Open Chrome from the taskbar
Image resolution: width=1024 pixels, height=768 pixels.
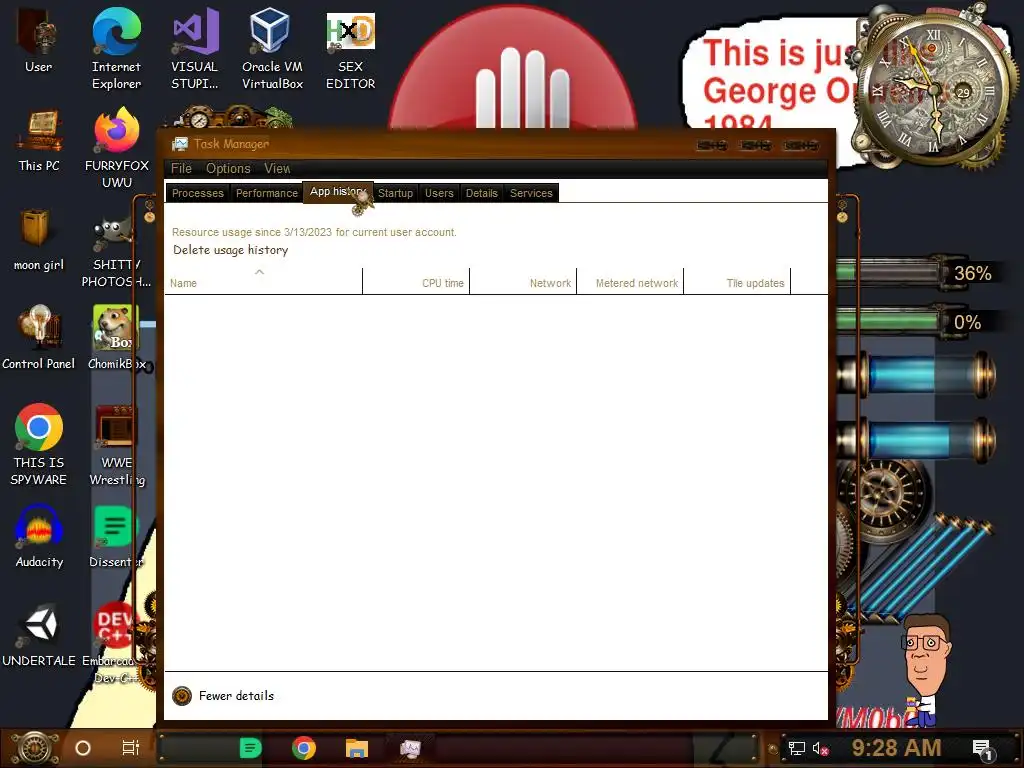point(304,748)
